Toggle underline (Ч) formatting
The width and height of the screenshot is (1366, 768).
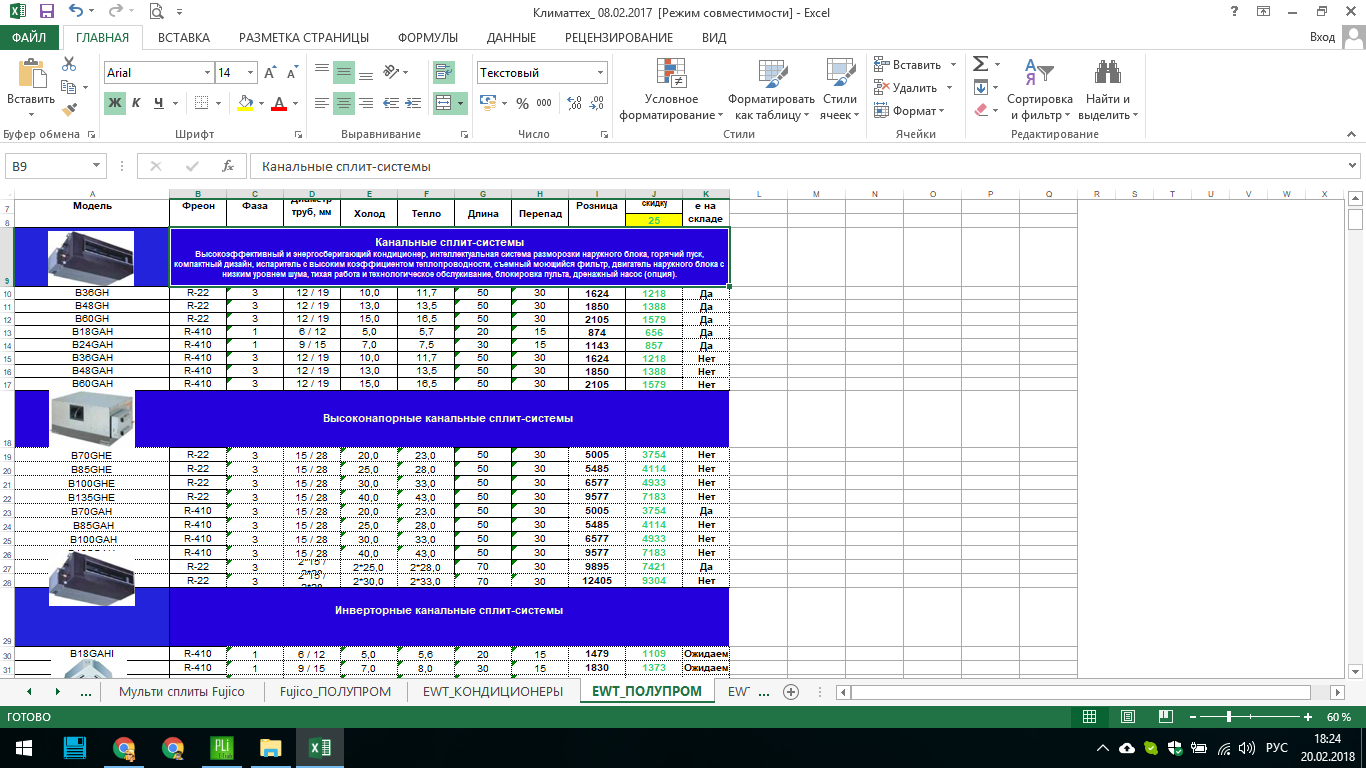click(159, 103)
